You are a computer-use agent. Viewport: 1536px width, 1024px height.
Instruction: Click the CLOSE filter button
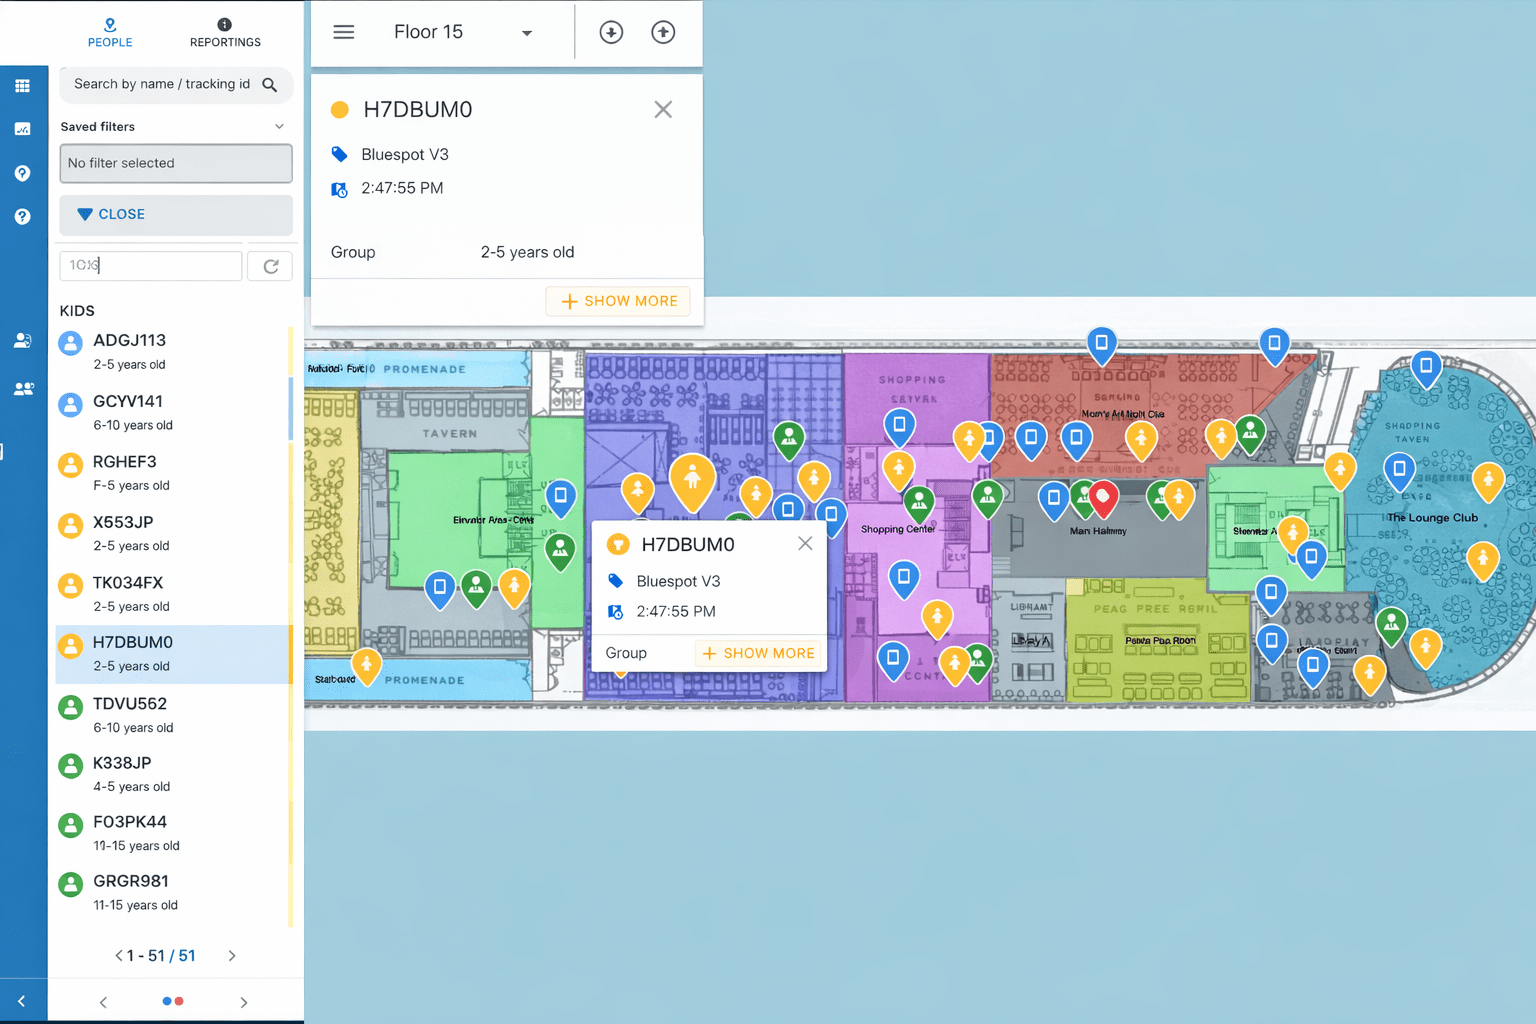(176, 214)
